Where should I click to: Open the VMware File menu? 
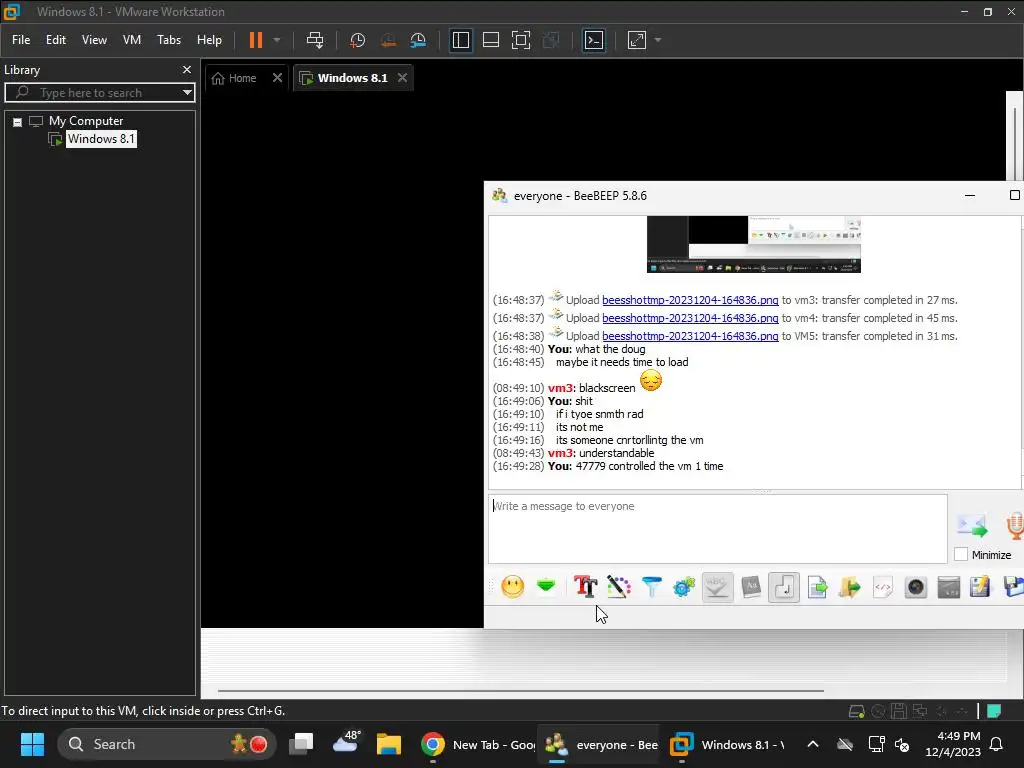21,40
